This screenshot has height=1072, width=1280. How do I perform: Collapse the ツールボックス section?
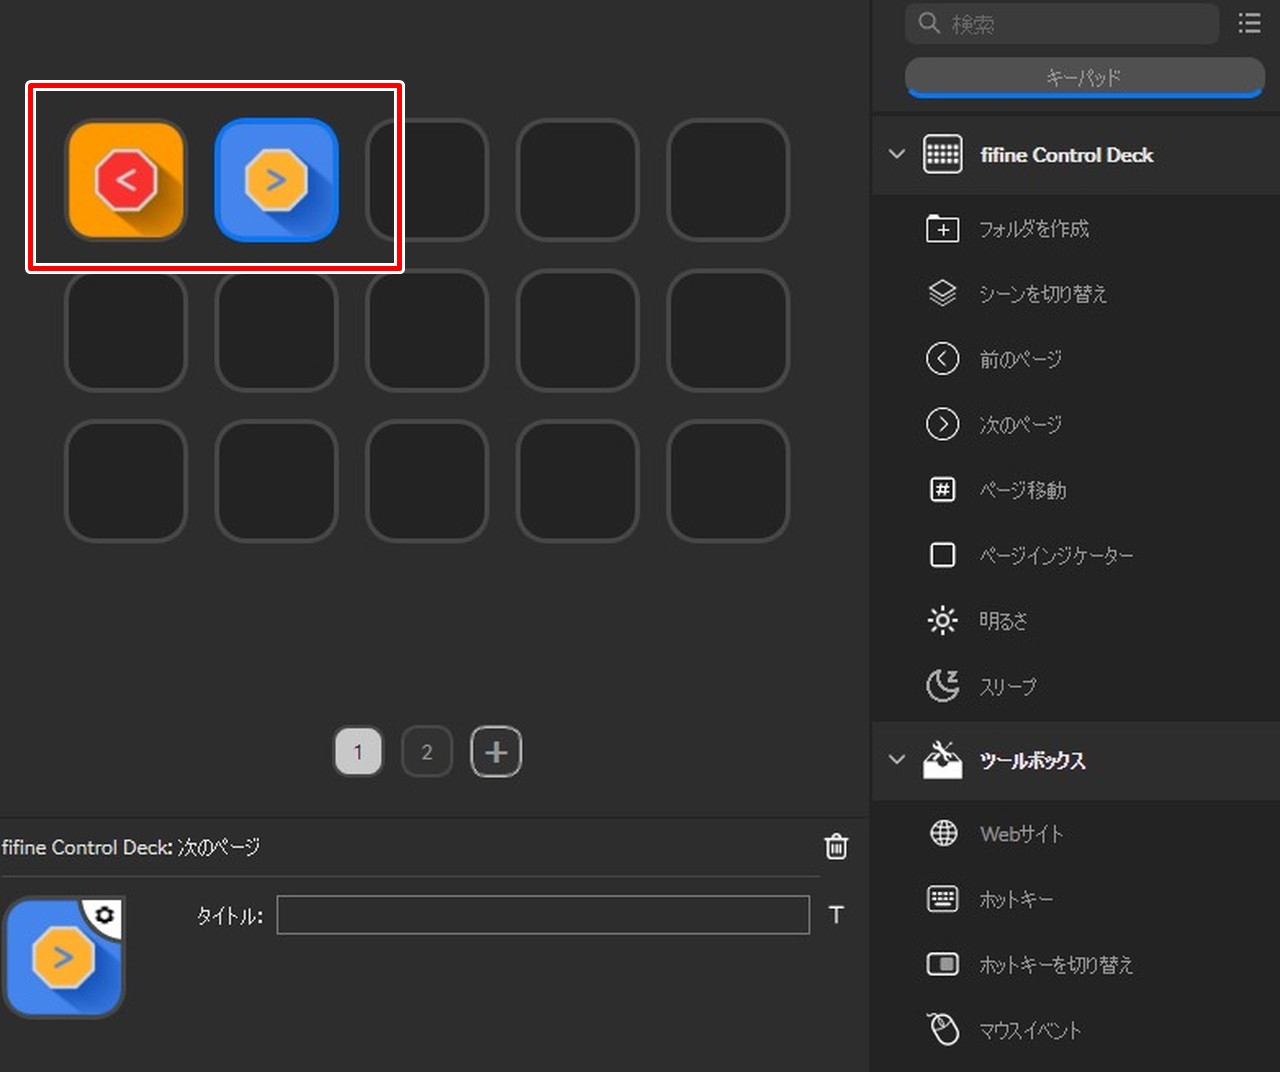tap(897, 760)
